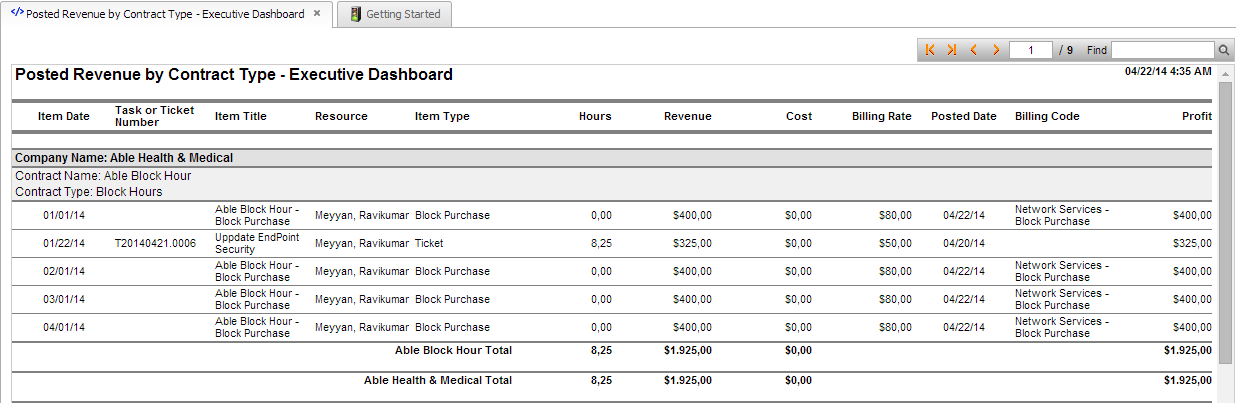
Task: Click the page number input field
Action: [1030, 50]
